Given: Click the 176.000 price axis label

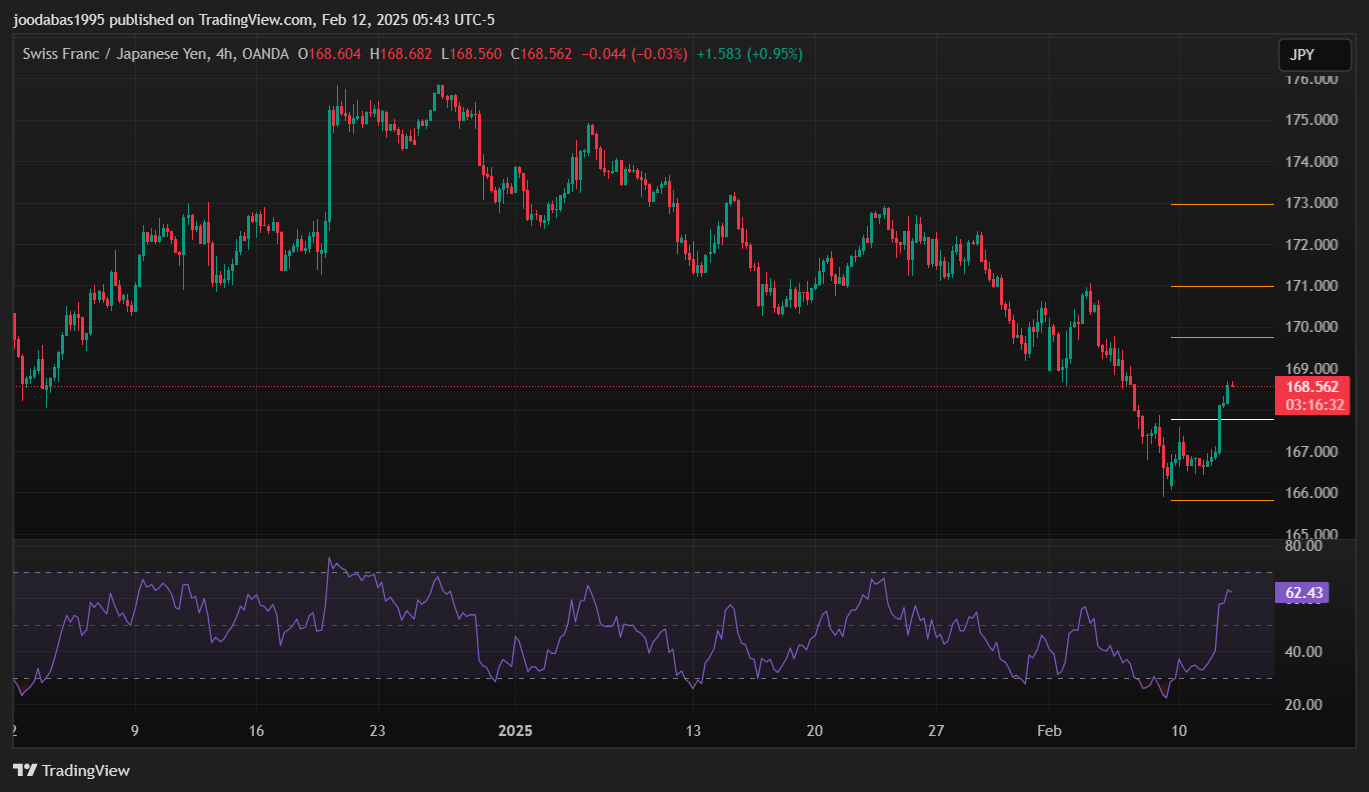Looking at the screenshot, I should click(x=1312, y=79).
